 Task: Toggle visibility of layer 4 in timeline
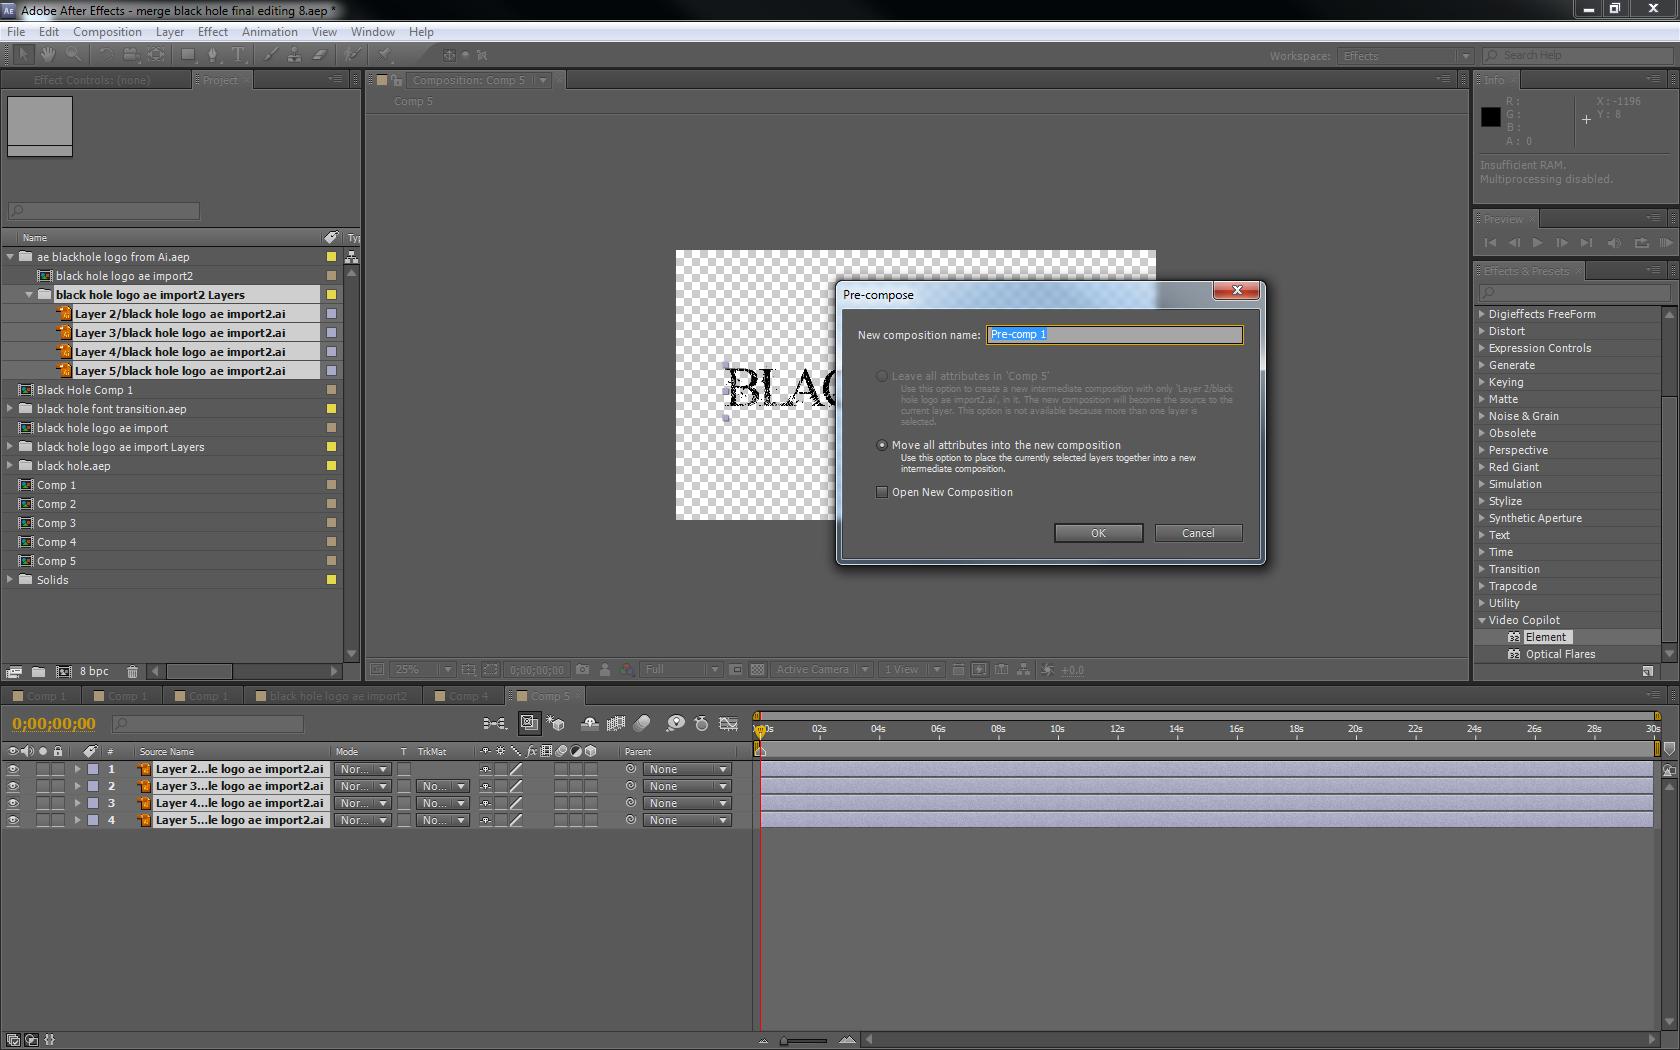tap(13, 820)
